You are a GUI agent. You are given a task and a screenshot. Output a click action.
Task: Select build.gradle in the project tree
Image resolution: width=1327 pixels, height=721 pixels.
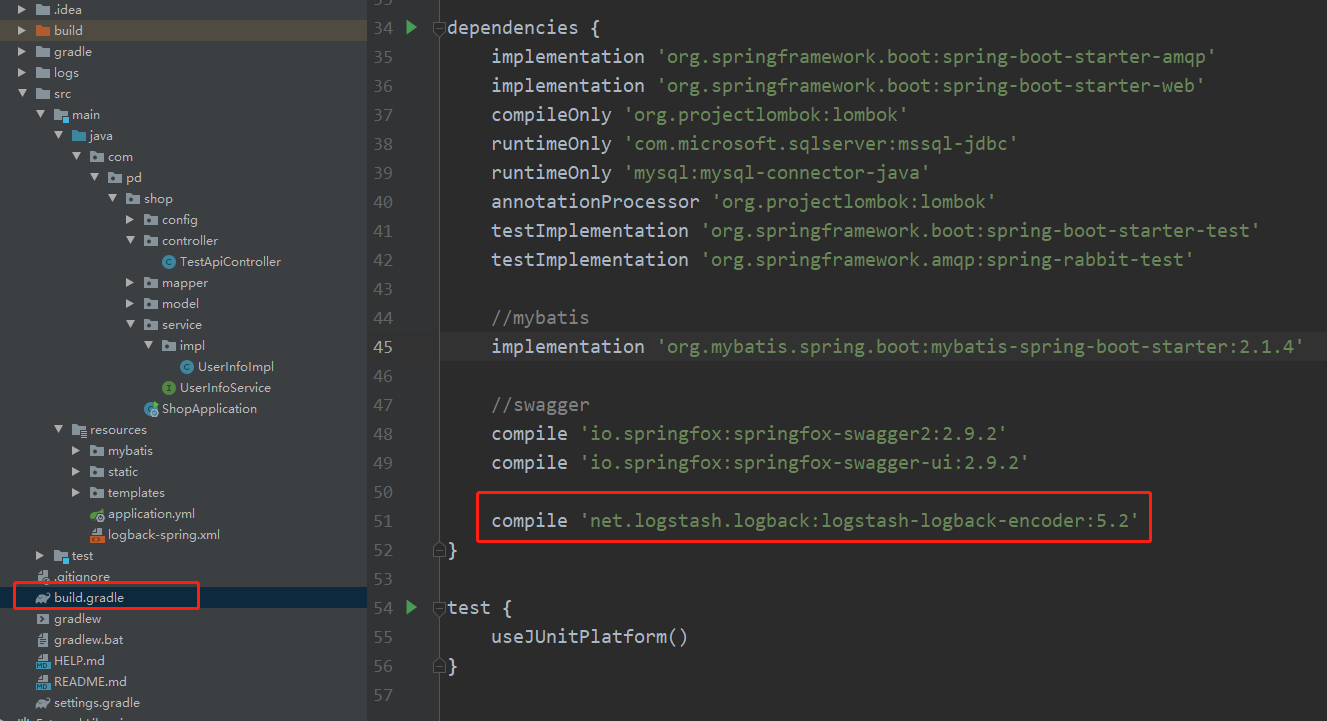click(89, 597)
